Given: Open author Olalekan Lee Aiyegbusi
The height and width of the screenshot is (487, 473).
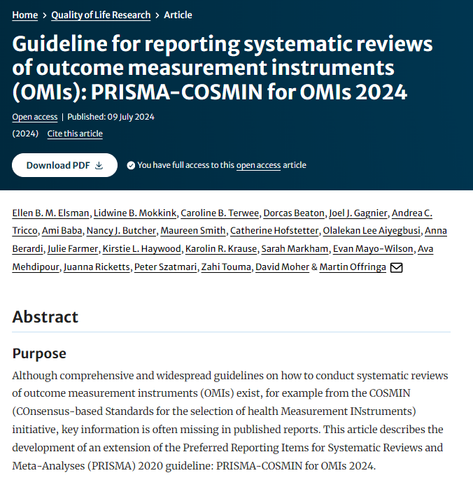Looking at the screenshot, I should (x=371, y=231).
